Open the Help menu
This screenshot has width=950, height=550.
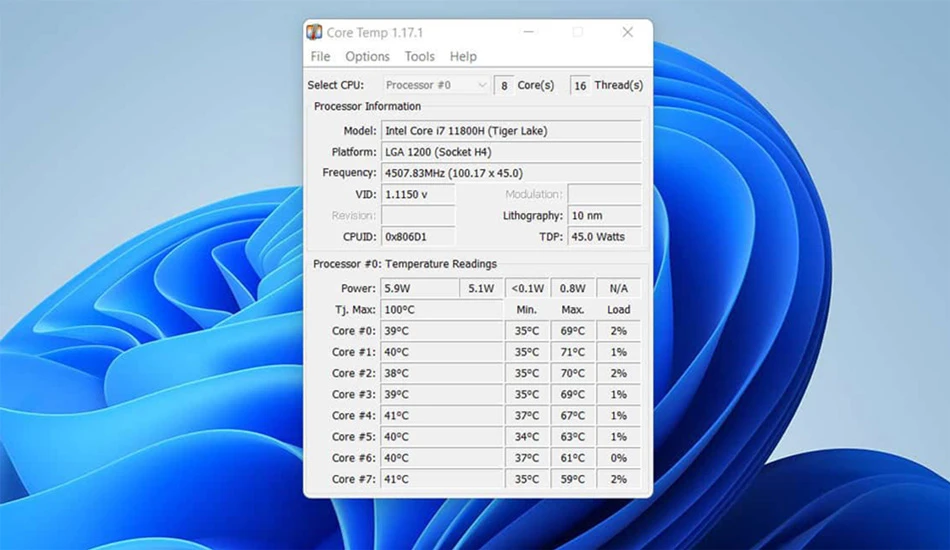463,56
